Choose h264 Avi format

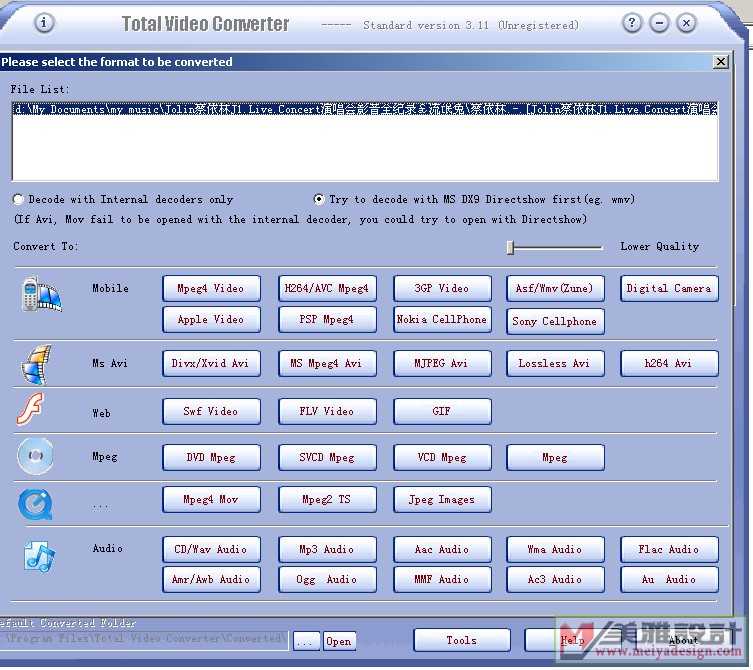point(669,363)
